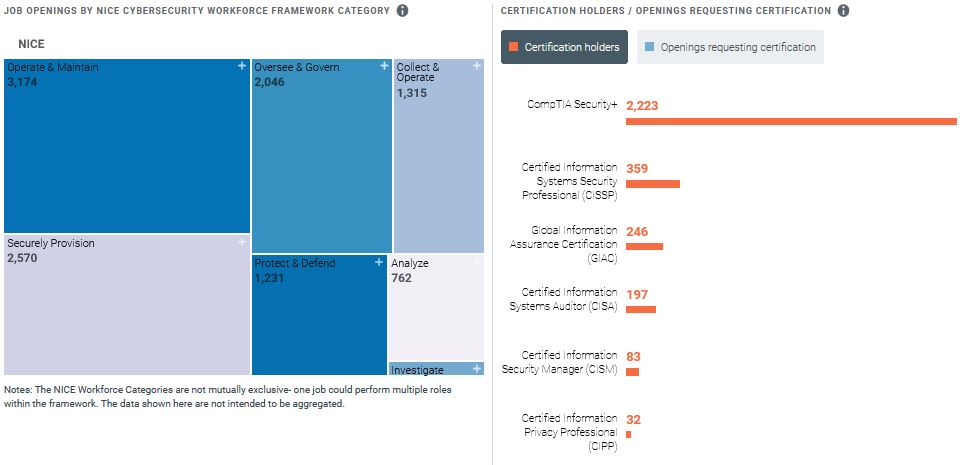Switch to Openings requesting certification view

coord(730,47)
